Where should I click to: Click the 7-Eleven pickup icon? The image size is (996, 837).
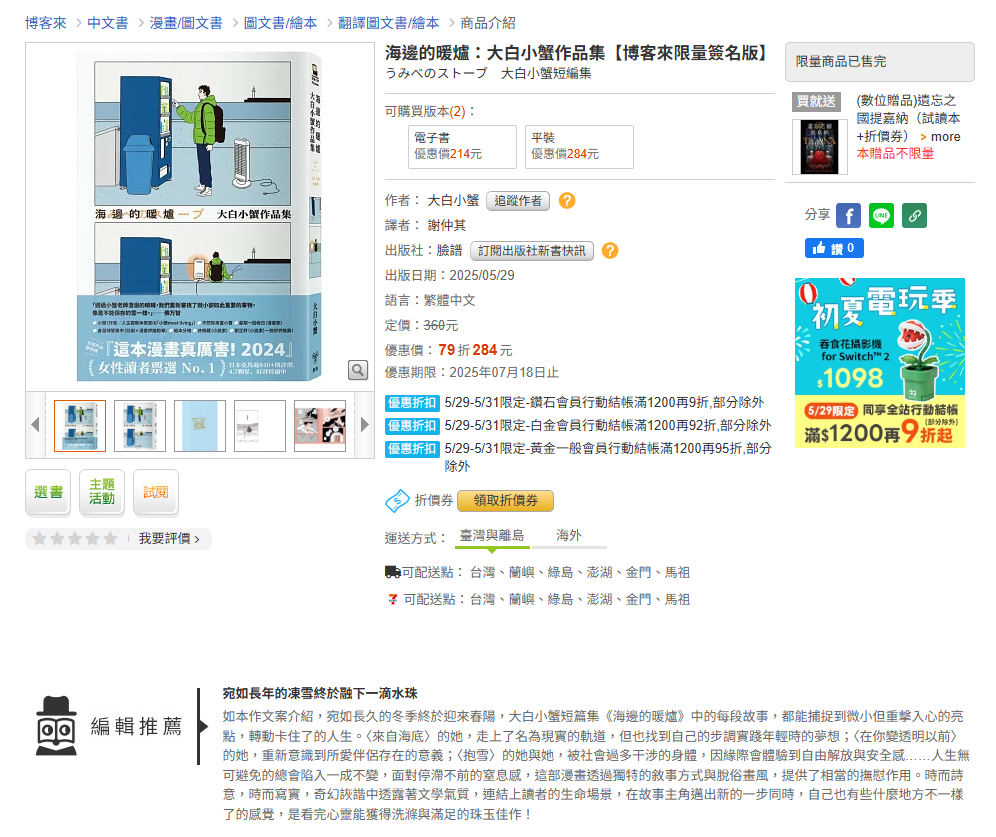(393, 599)
